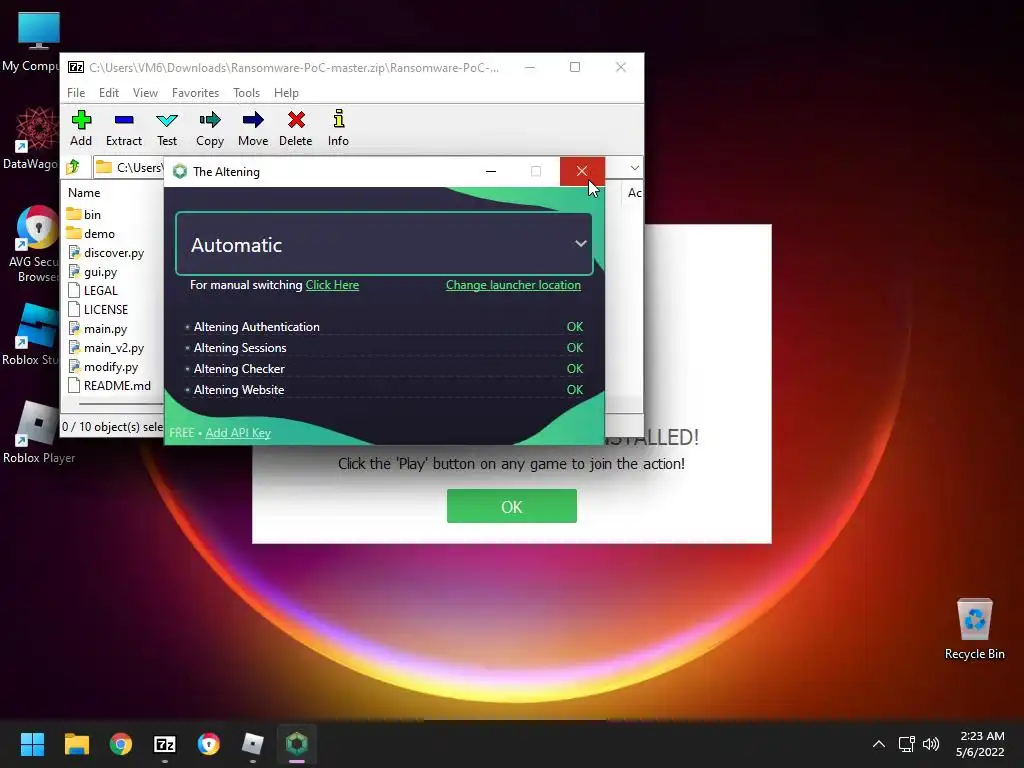The image size is (1024, 768).
Task: Open the Recycle Bin desktop icon
Action: click(x=974, y=629)
